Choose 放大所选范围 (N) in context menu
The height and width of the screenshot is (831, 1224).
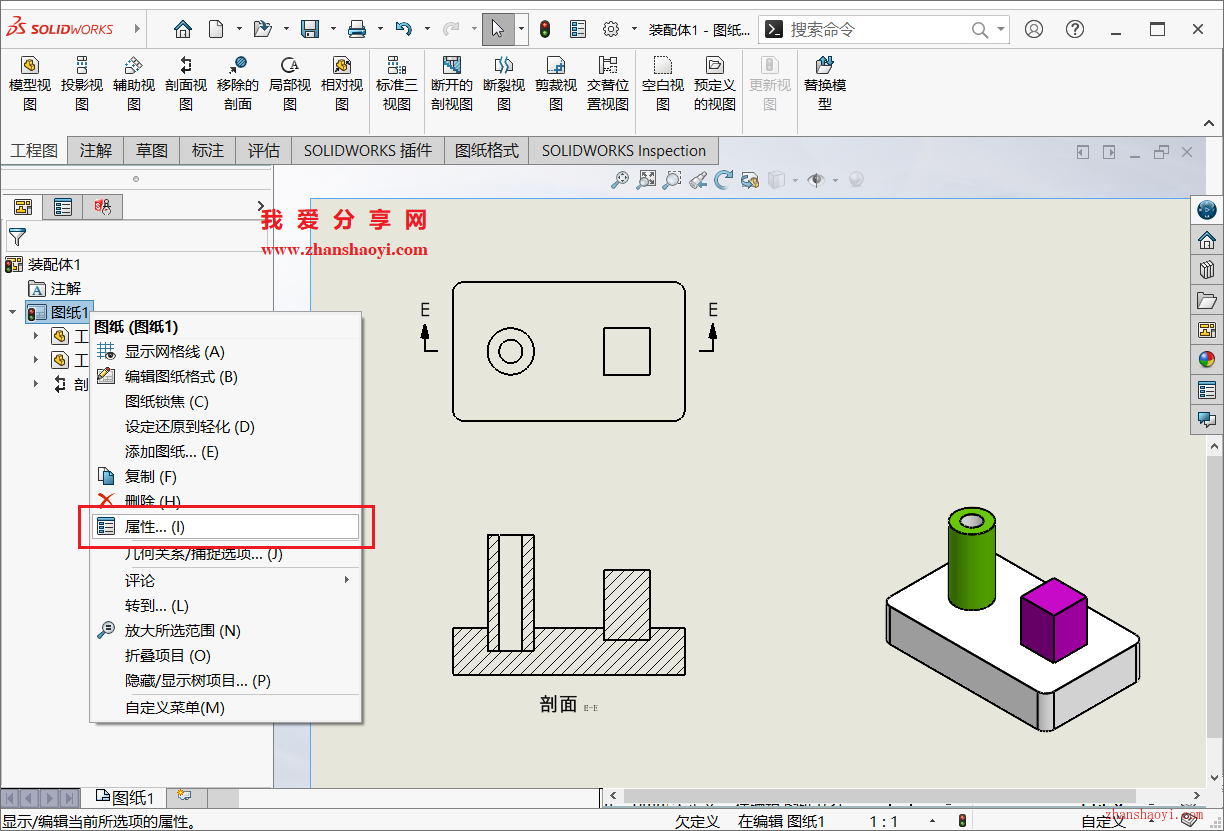225,630
